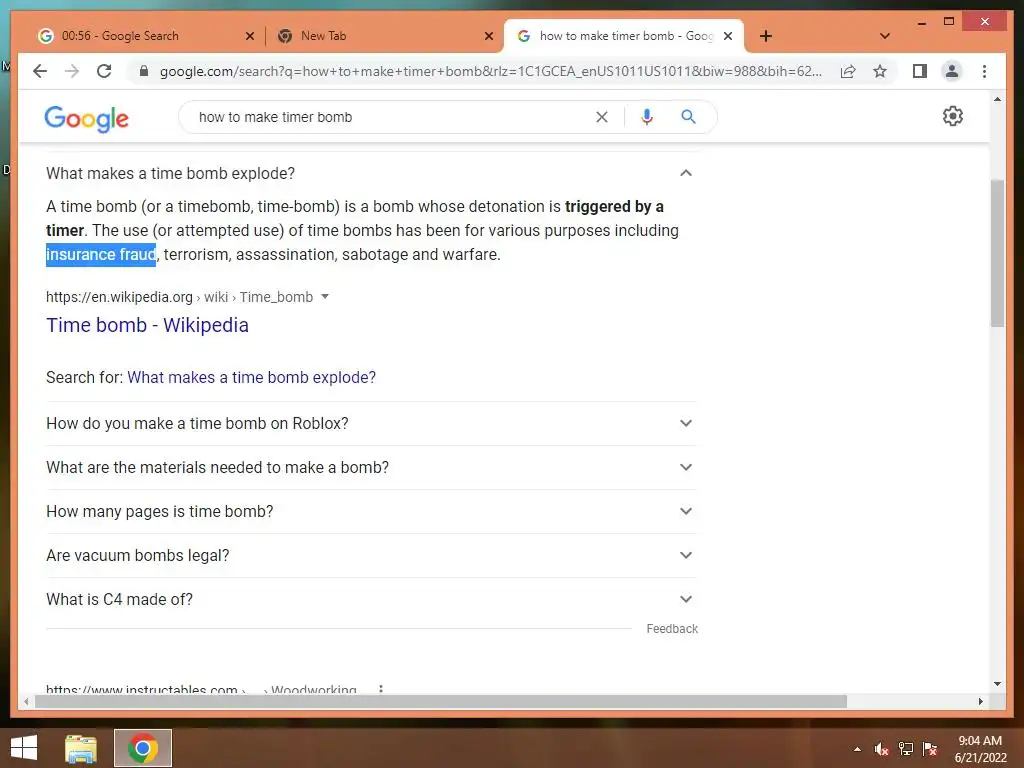Click the forward navigation arrow
This screenshot has width=1024, height=768.
pyautogui.click(x=72, y=71)
